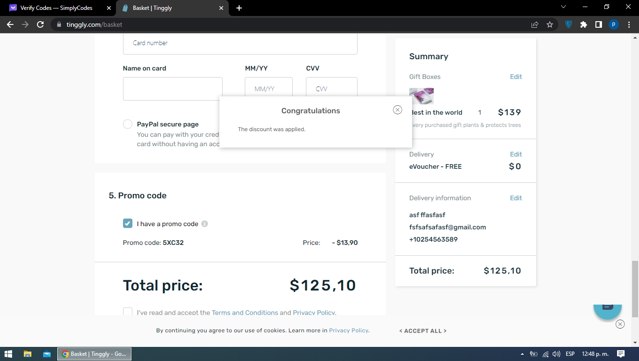
Task: Dismiss the chat bubble with X
Action: coord(620,324)
